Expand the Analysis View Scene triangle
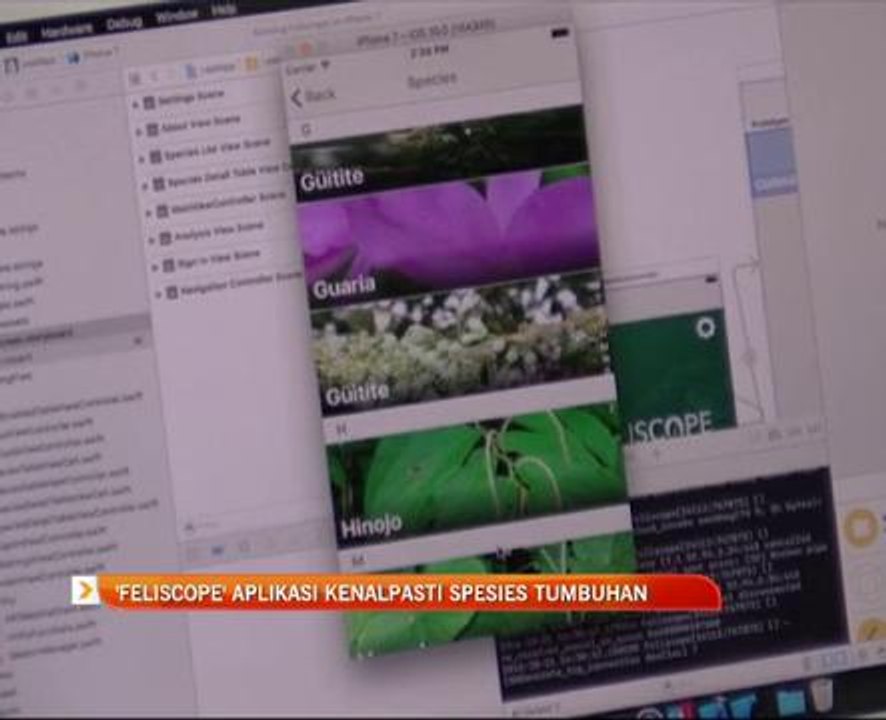The height and width of the screenshot is (720, 886). click(x=152, y=240)
